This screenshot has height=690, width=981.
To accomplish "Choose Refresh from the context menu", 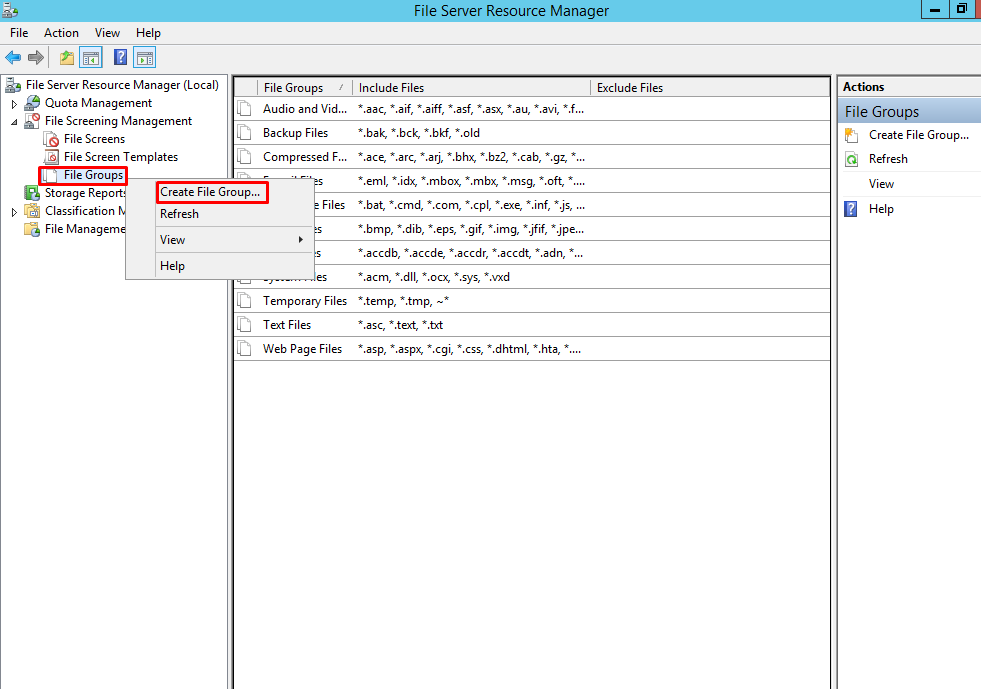I will [x=180, y=214].
